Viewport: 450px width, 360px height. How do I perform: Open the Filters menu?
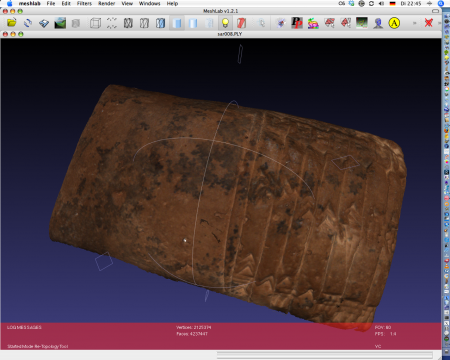pyautogui.click(x=84, y=3)
